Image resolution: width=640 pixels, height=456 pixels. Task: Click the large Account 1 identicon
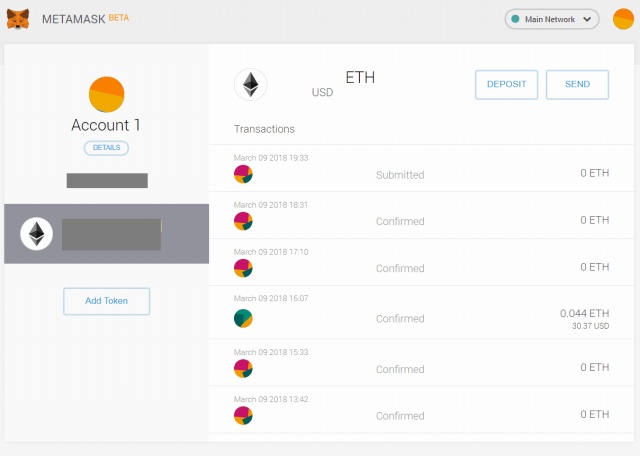tap(107, 94)
